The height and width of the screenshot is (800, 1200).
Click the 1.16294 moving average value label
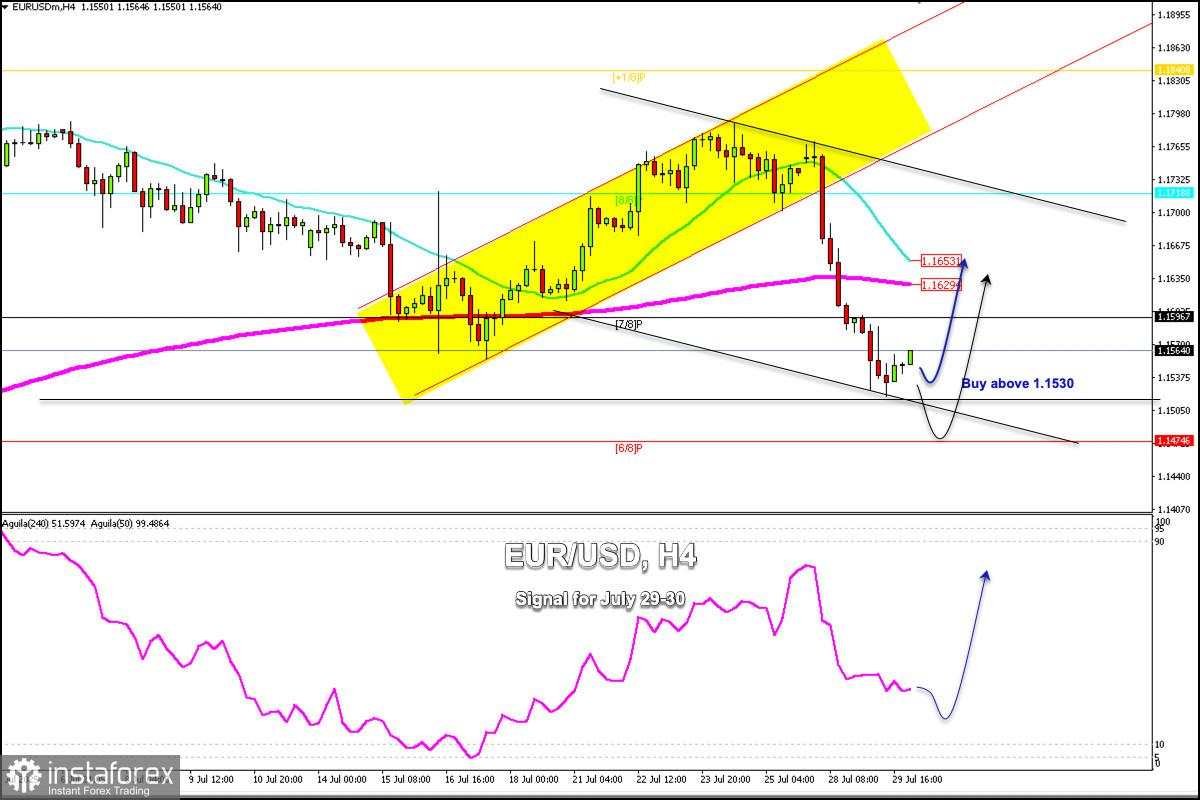point(941,286)
